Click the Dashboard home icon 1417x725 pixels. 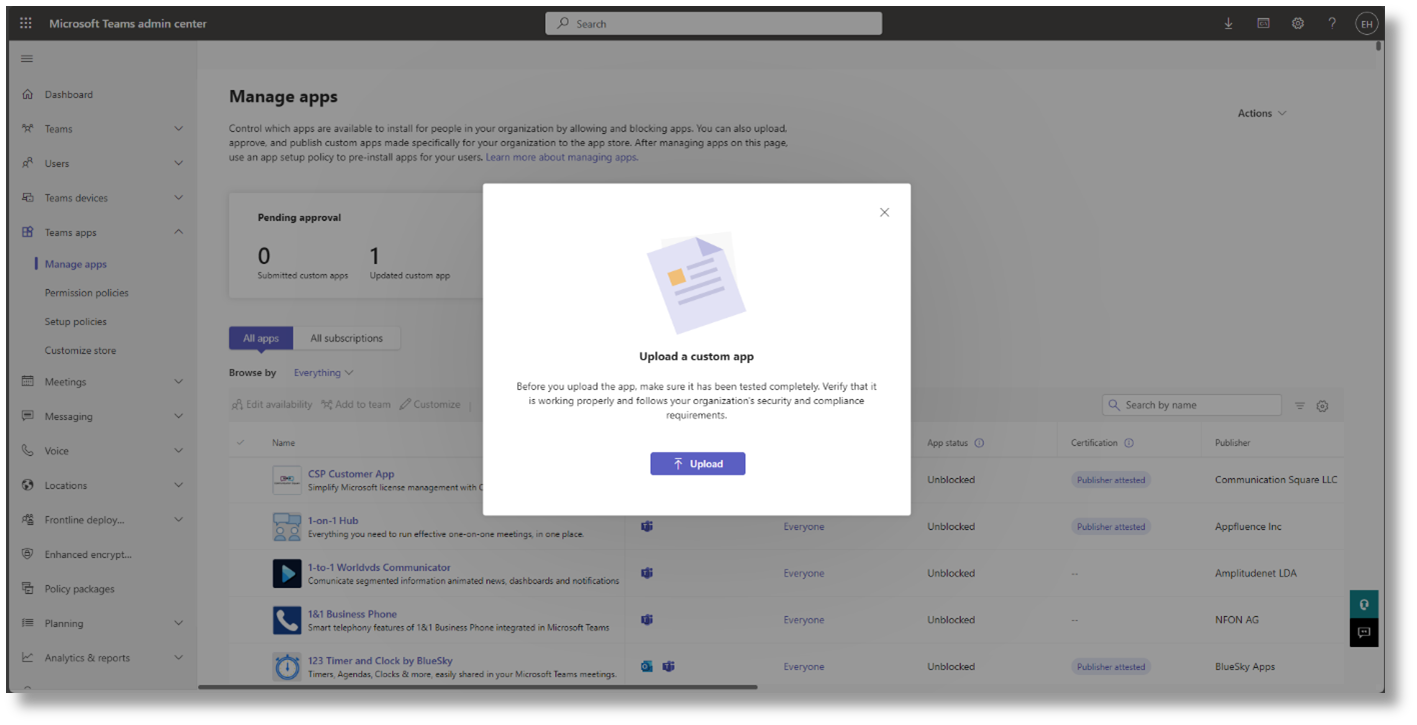28,95
